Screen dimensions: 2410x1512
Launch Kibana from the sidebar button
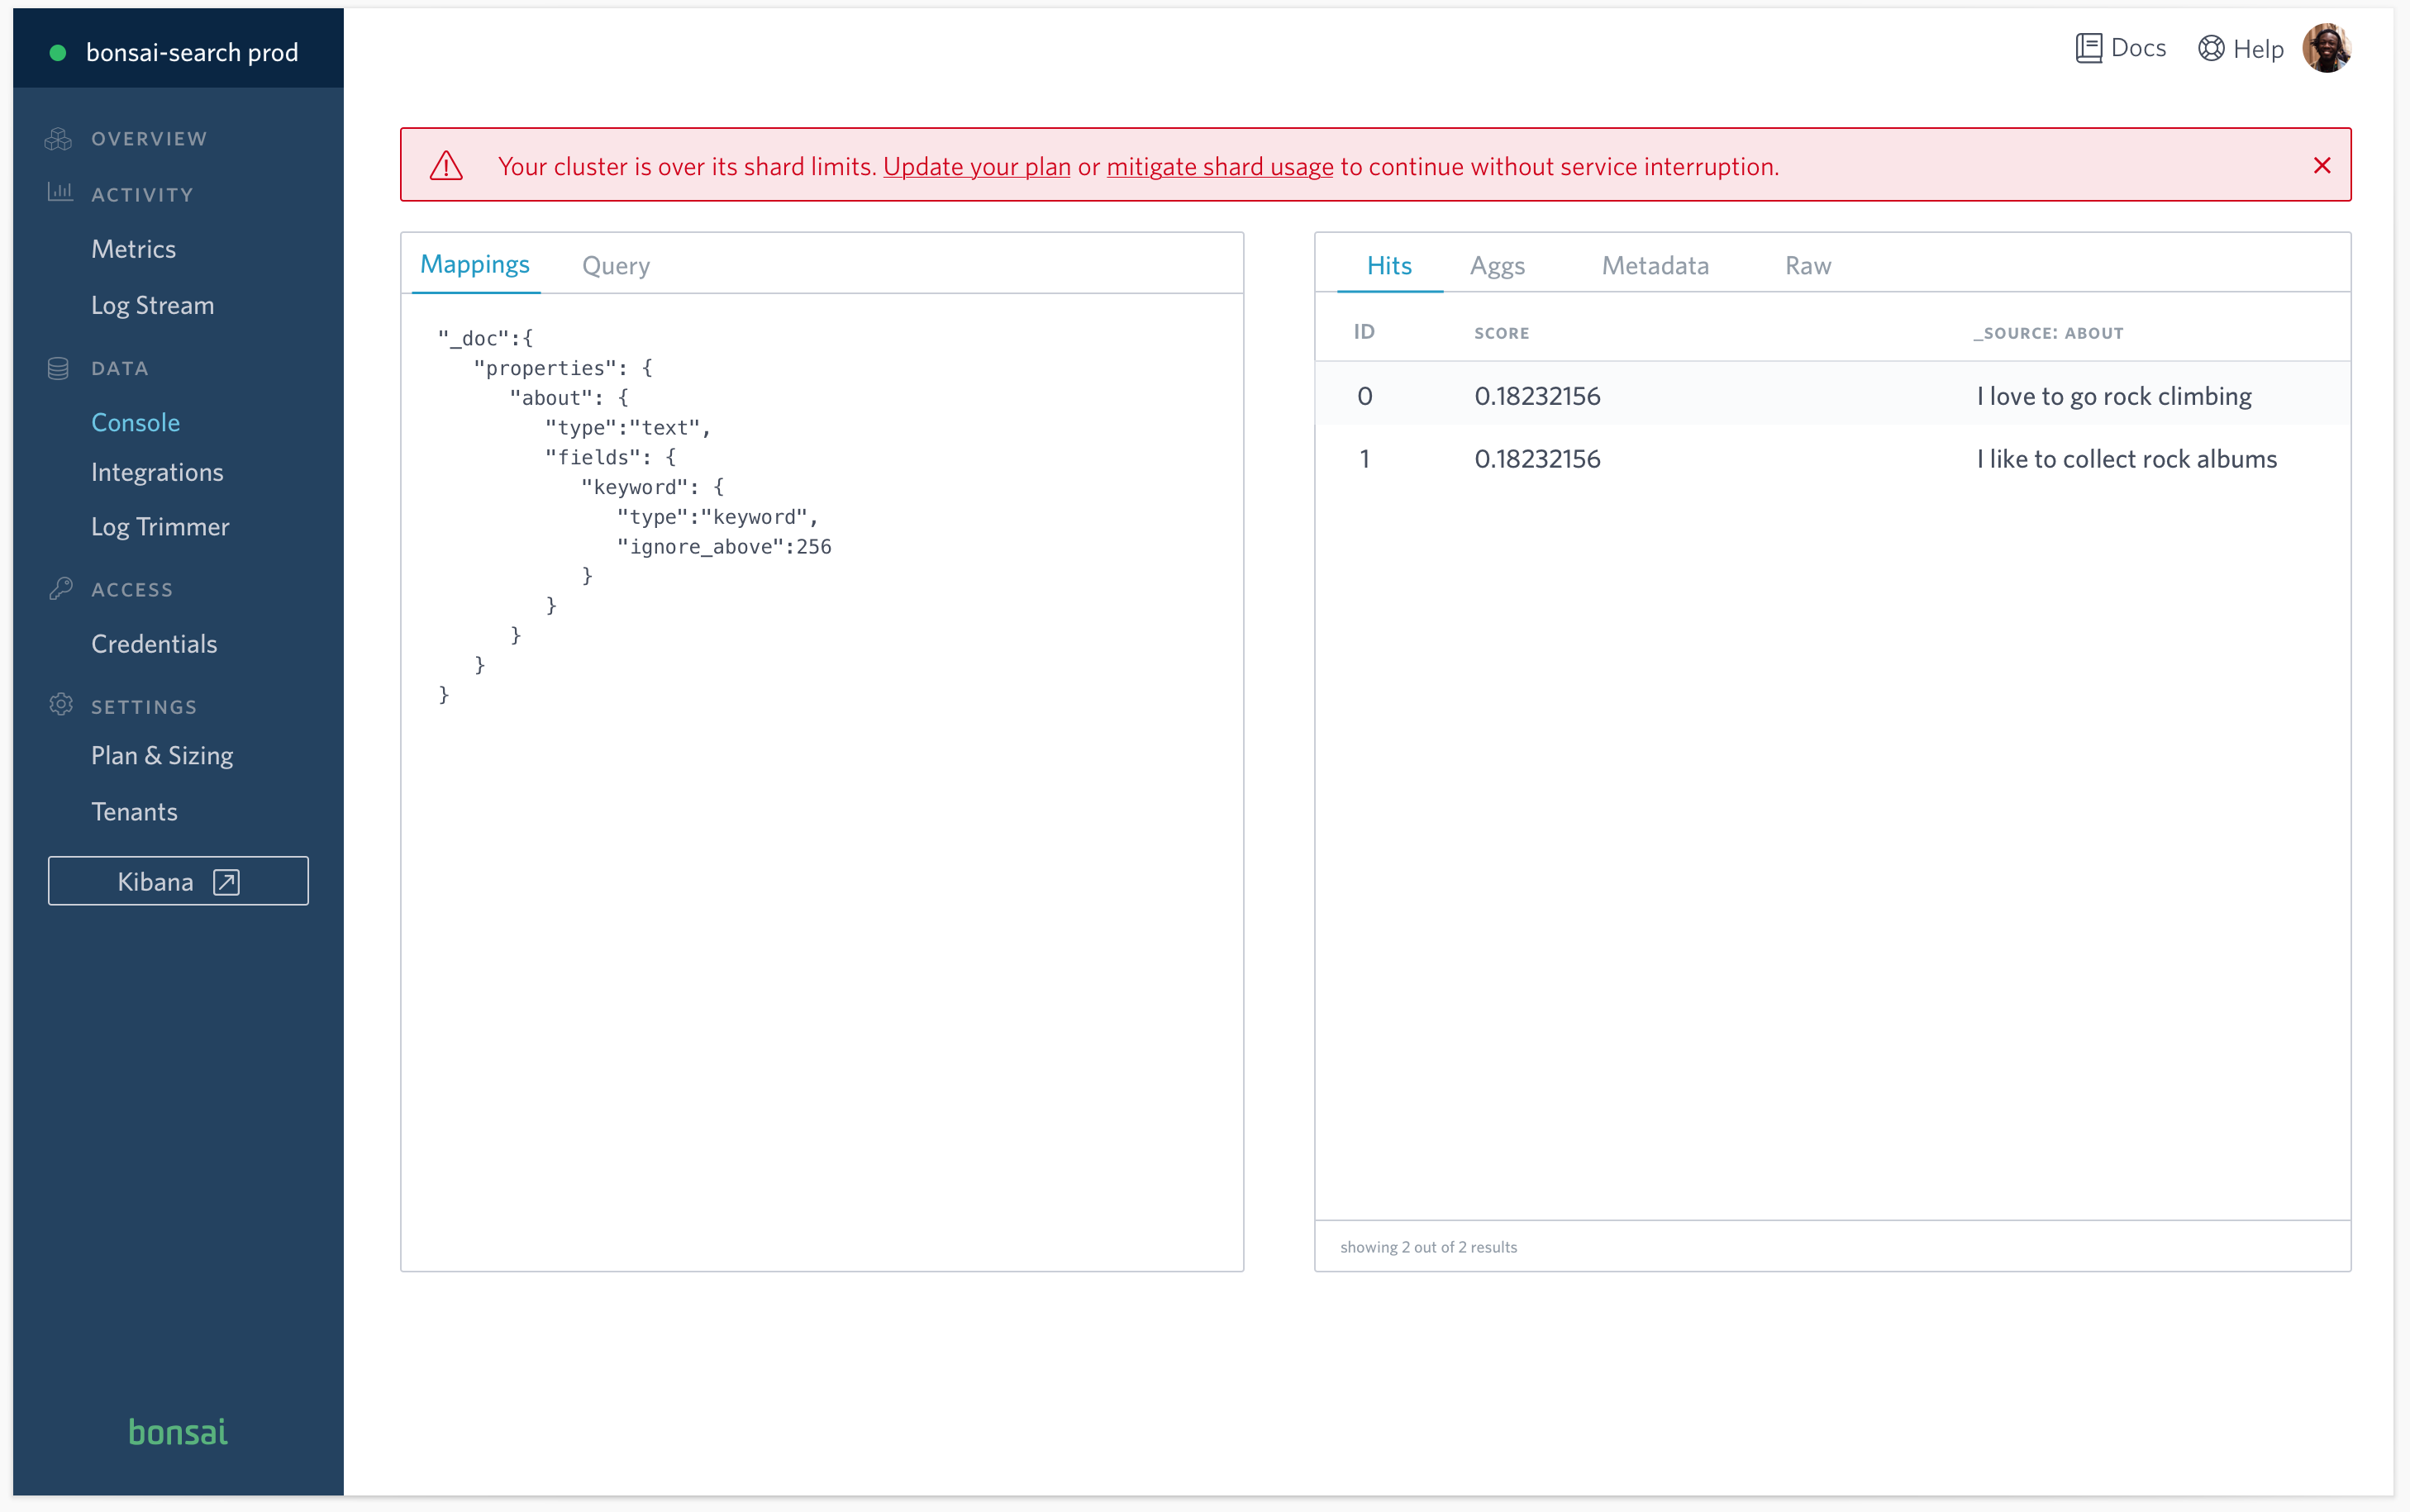(x=178, y=881)
